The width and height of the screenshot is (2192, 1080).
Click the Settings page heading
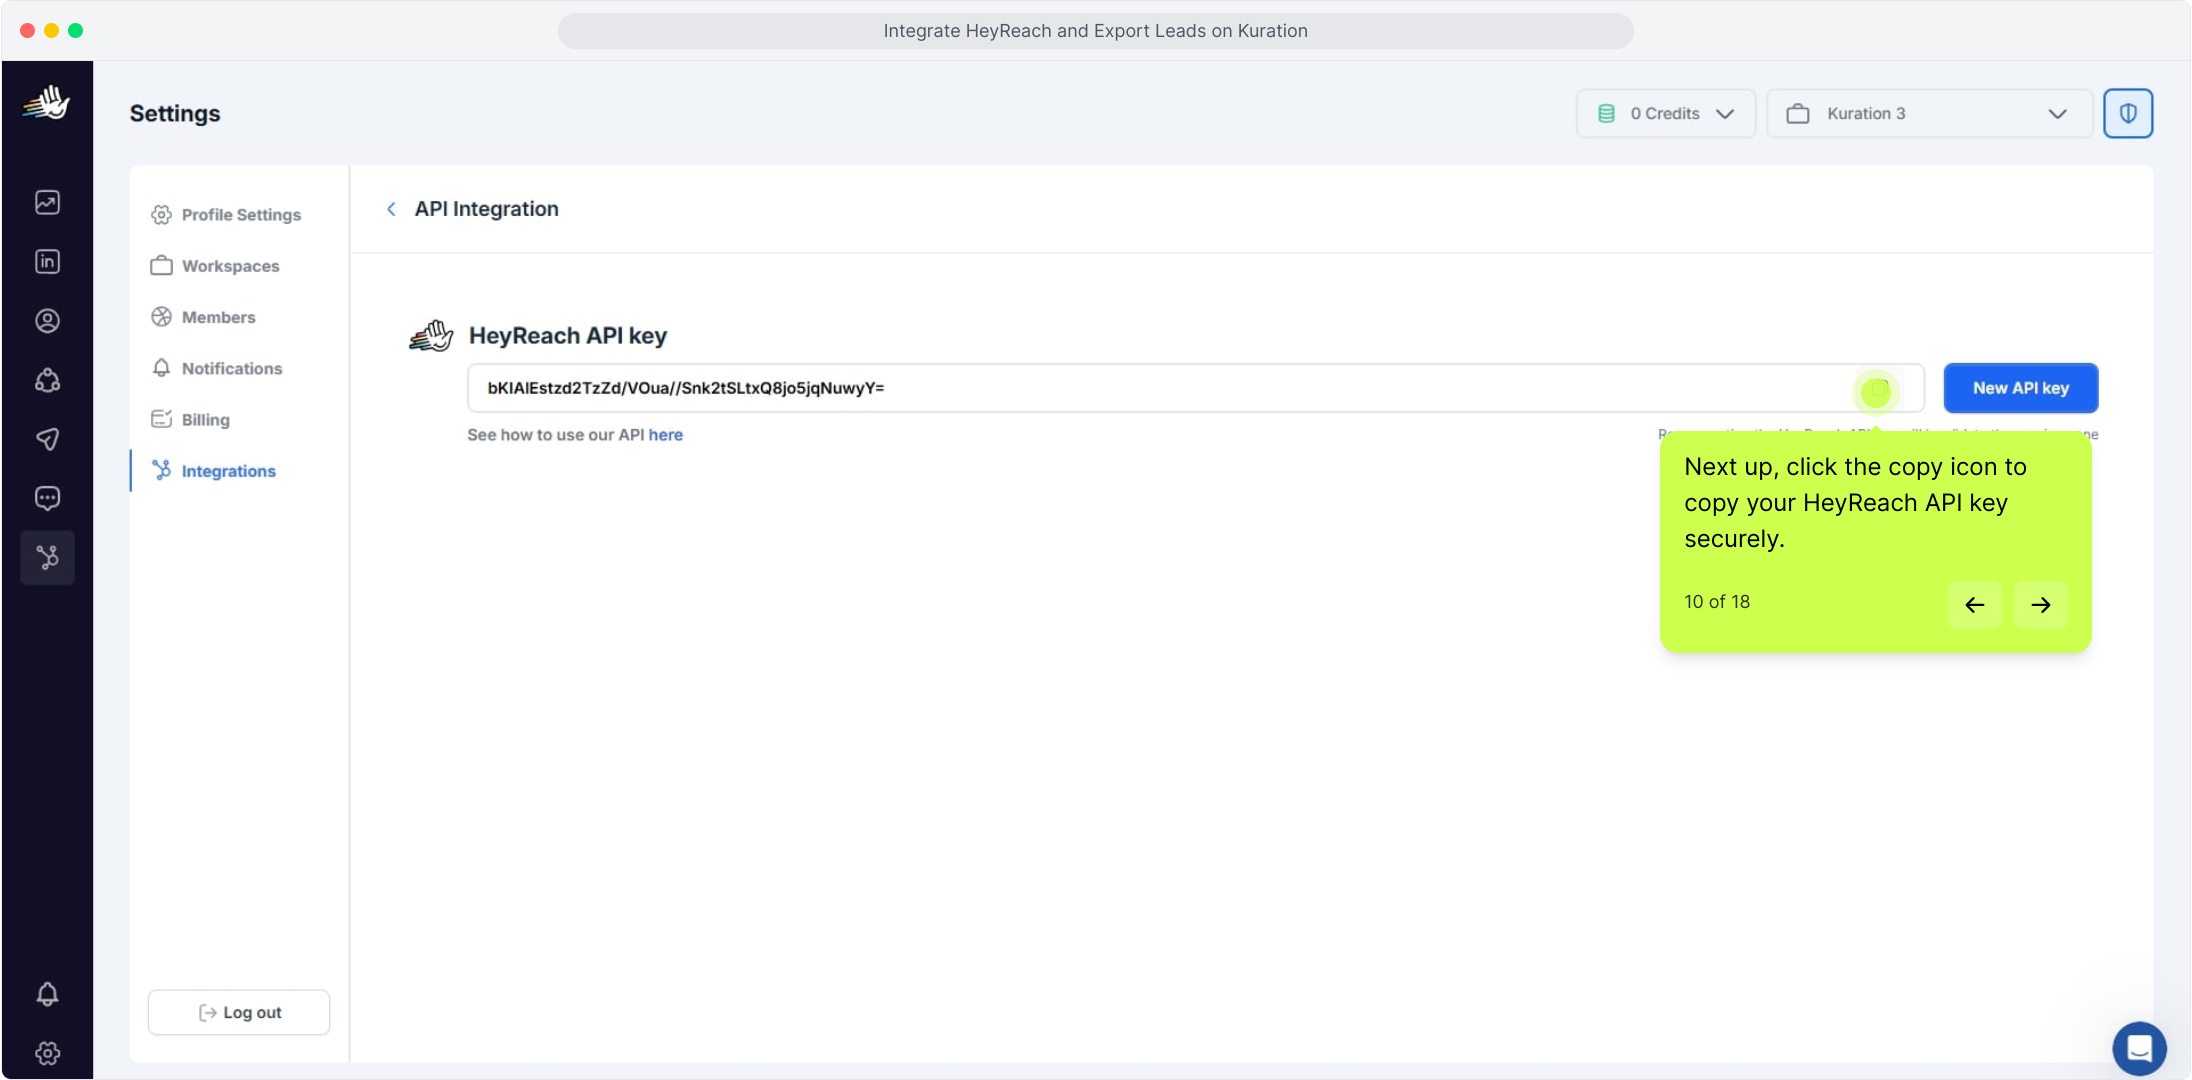175,113
